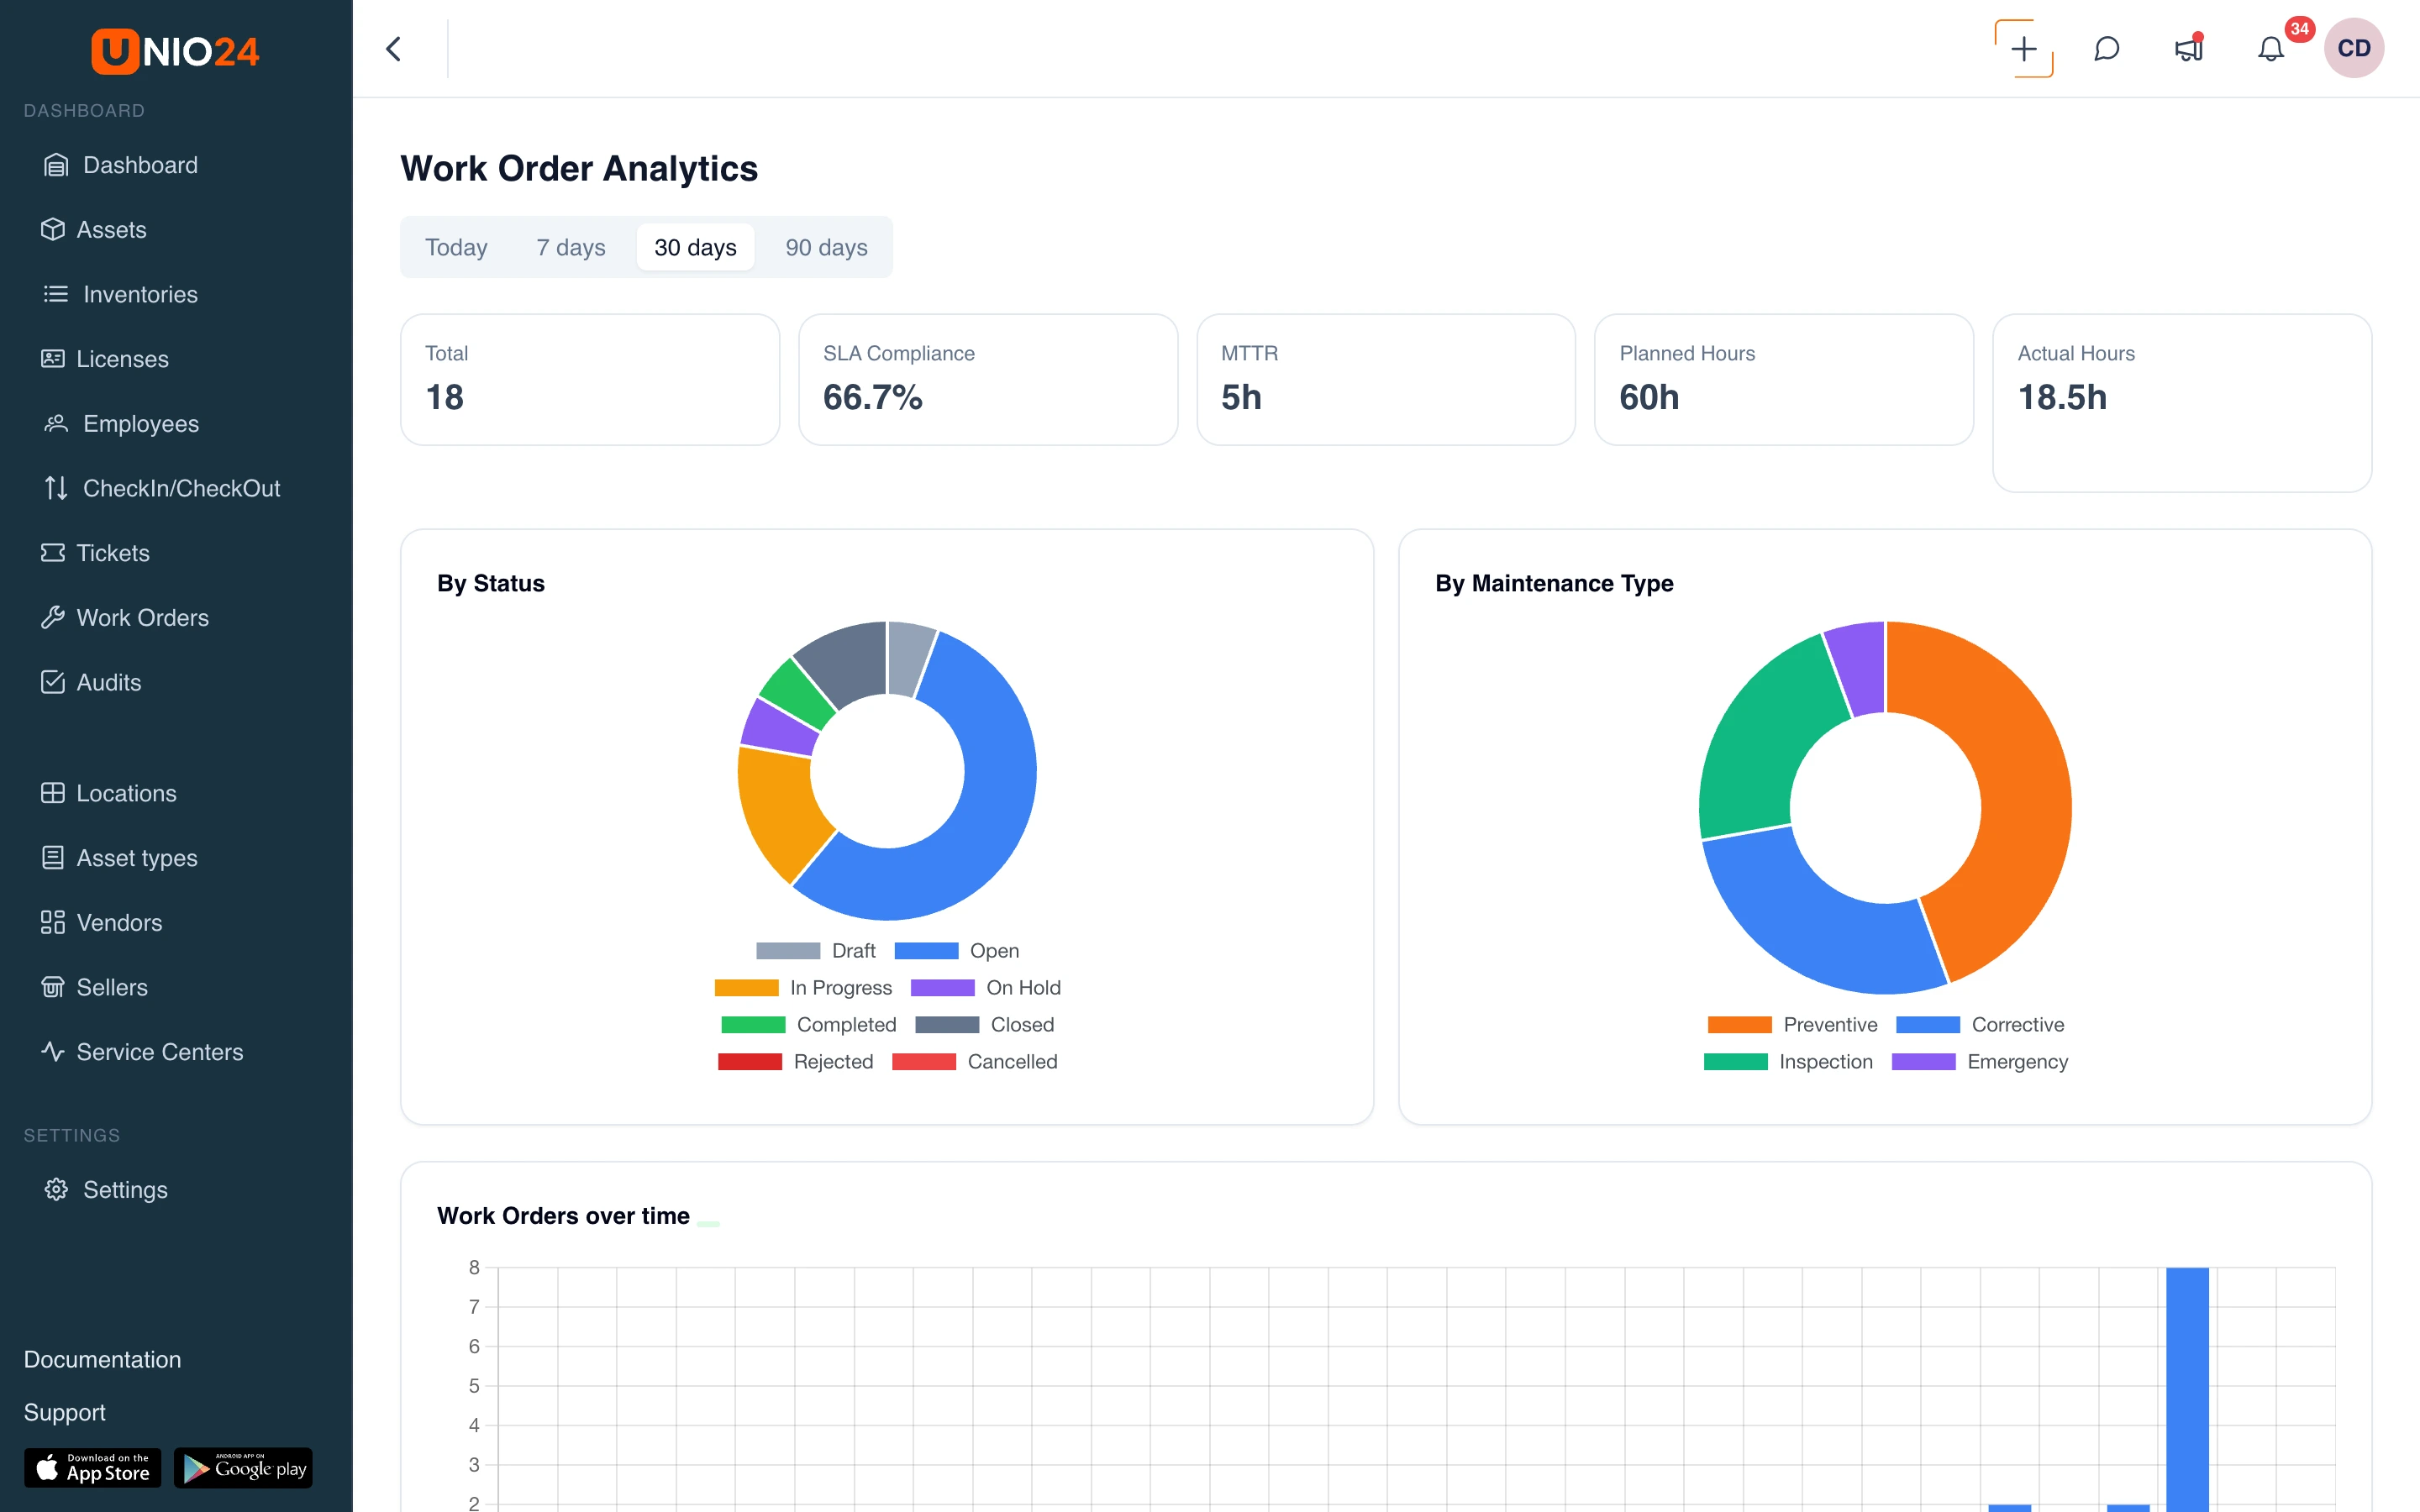The width and height of the screenshot is (2420, 1512).
Task: Click the SLA Compliance card
Action: [987, 379]
